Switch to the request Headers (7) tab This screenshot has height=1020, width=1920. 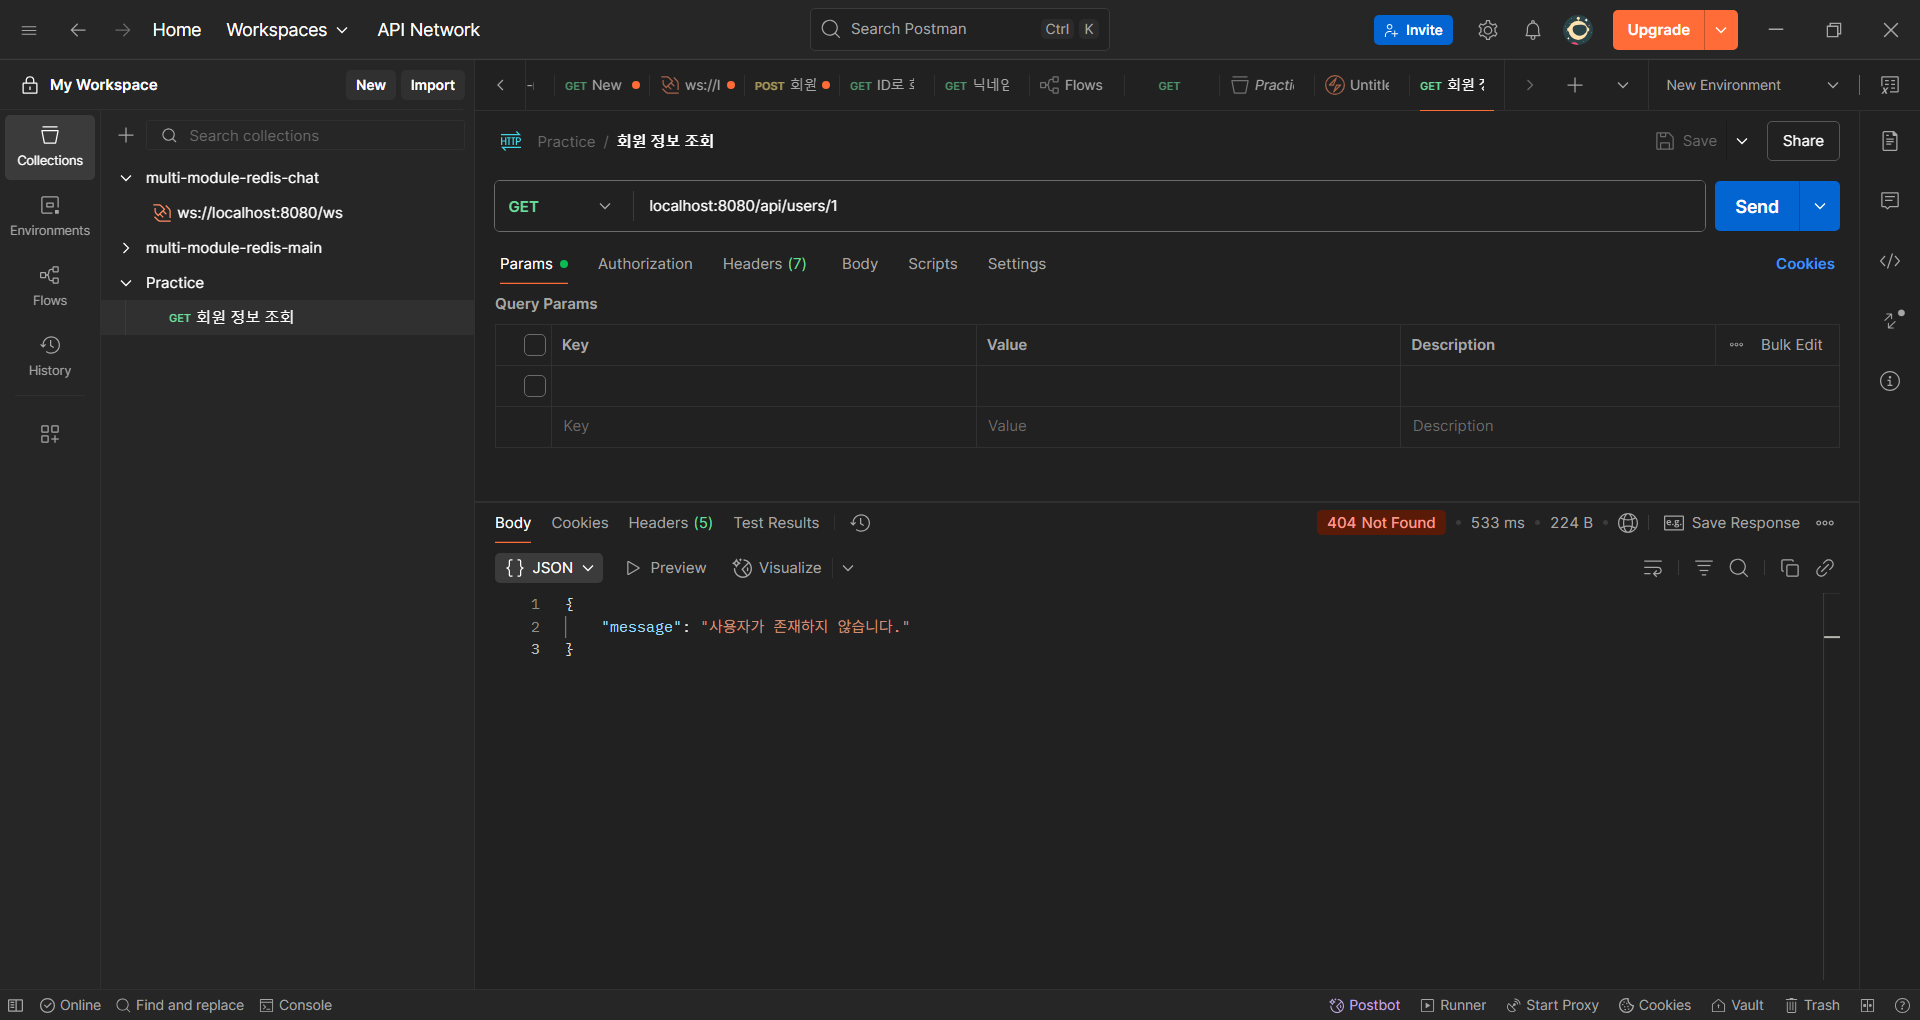point(764,264)
